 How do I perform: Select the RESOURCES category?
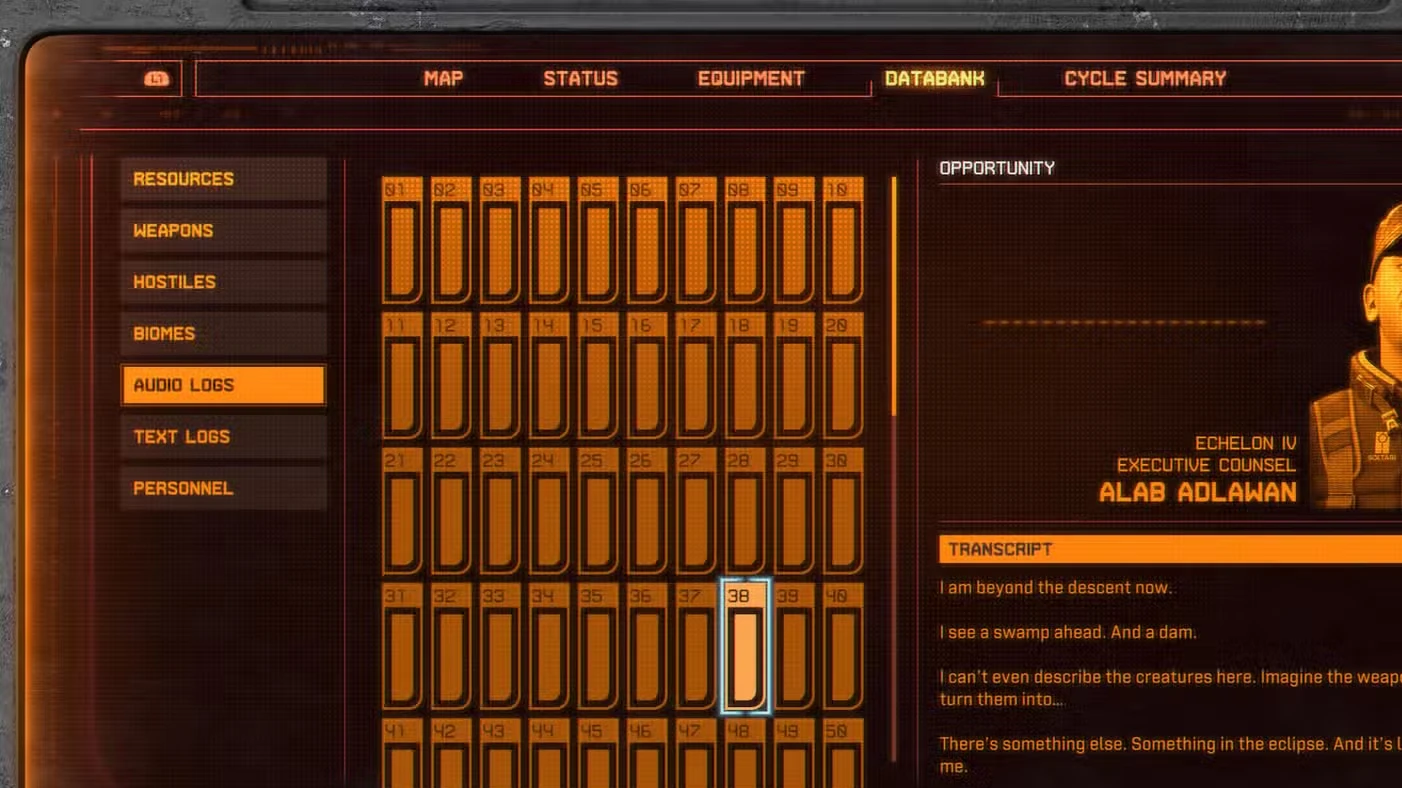[224, 179]
